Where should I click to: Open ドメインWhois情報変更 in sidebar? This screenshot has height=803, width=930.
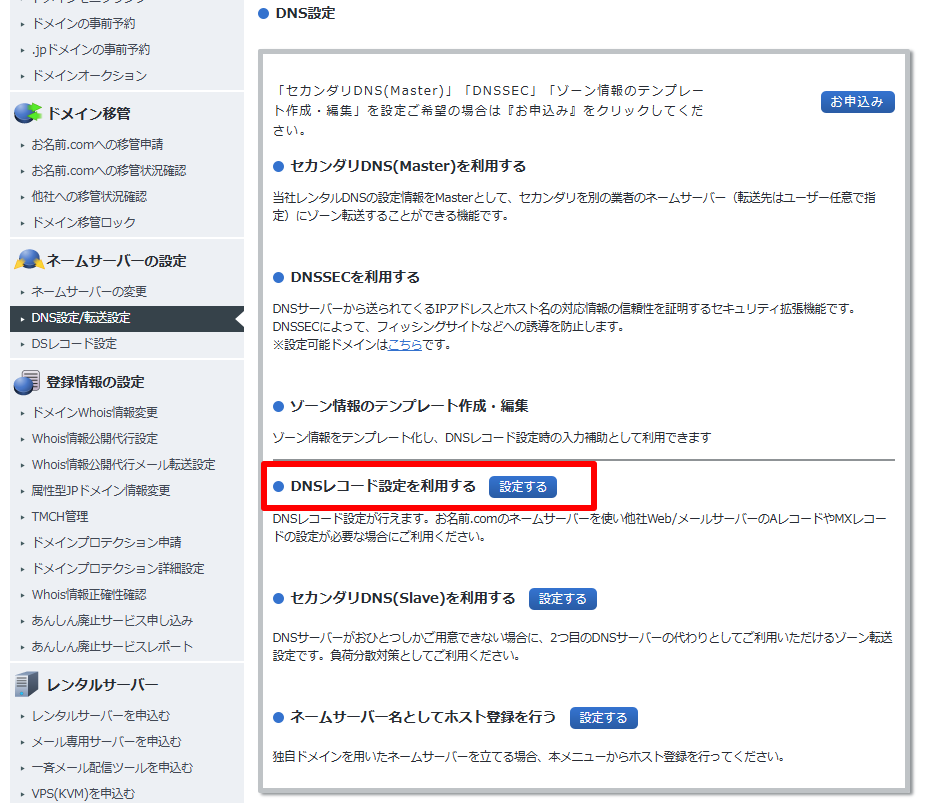(95, 413)
